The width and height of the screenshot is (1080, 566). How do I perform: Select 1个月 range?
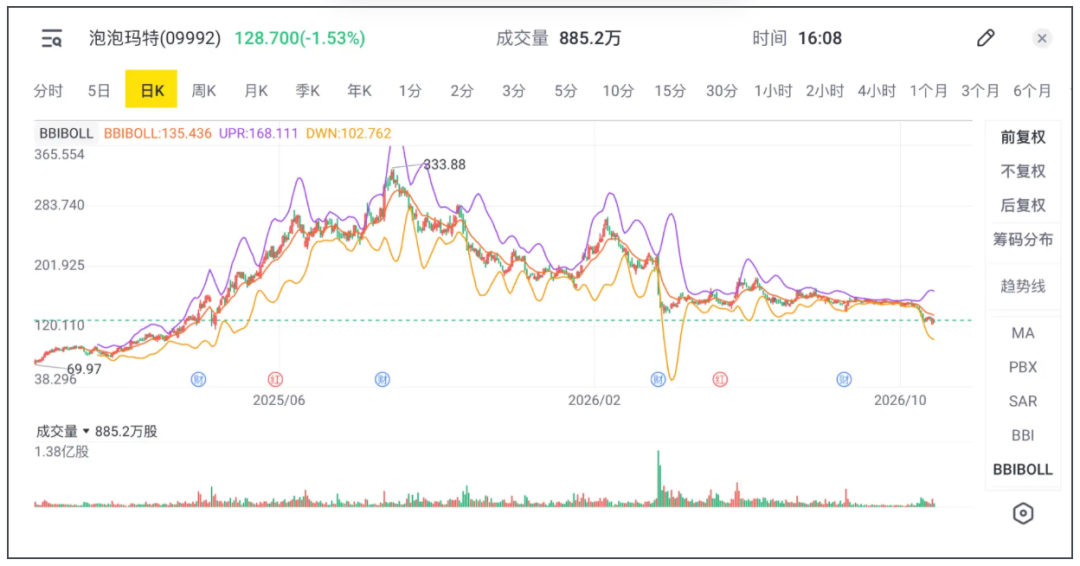coord(928,90)
